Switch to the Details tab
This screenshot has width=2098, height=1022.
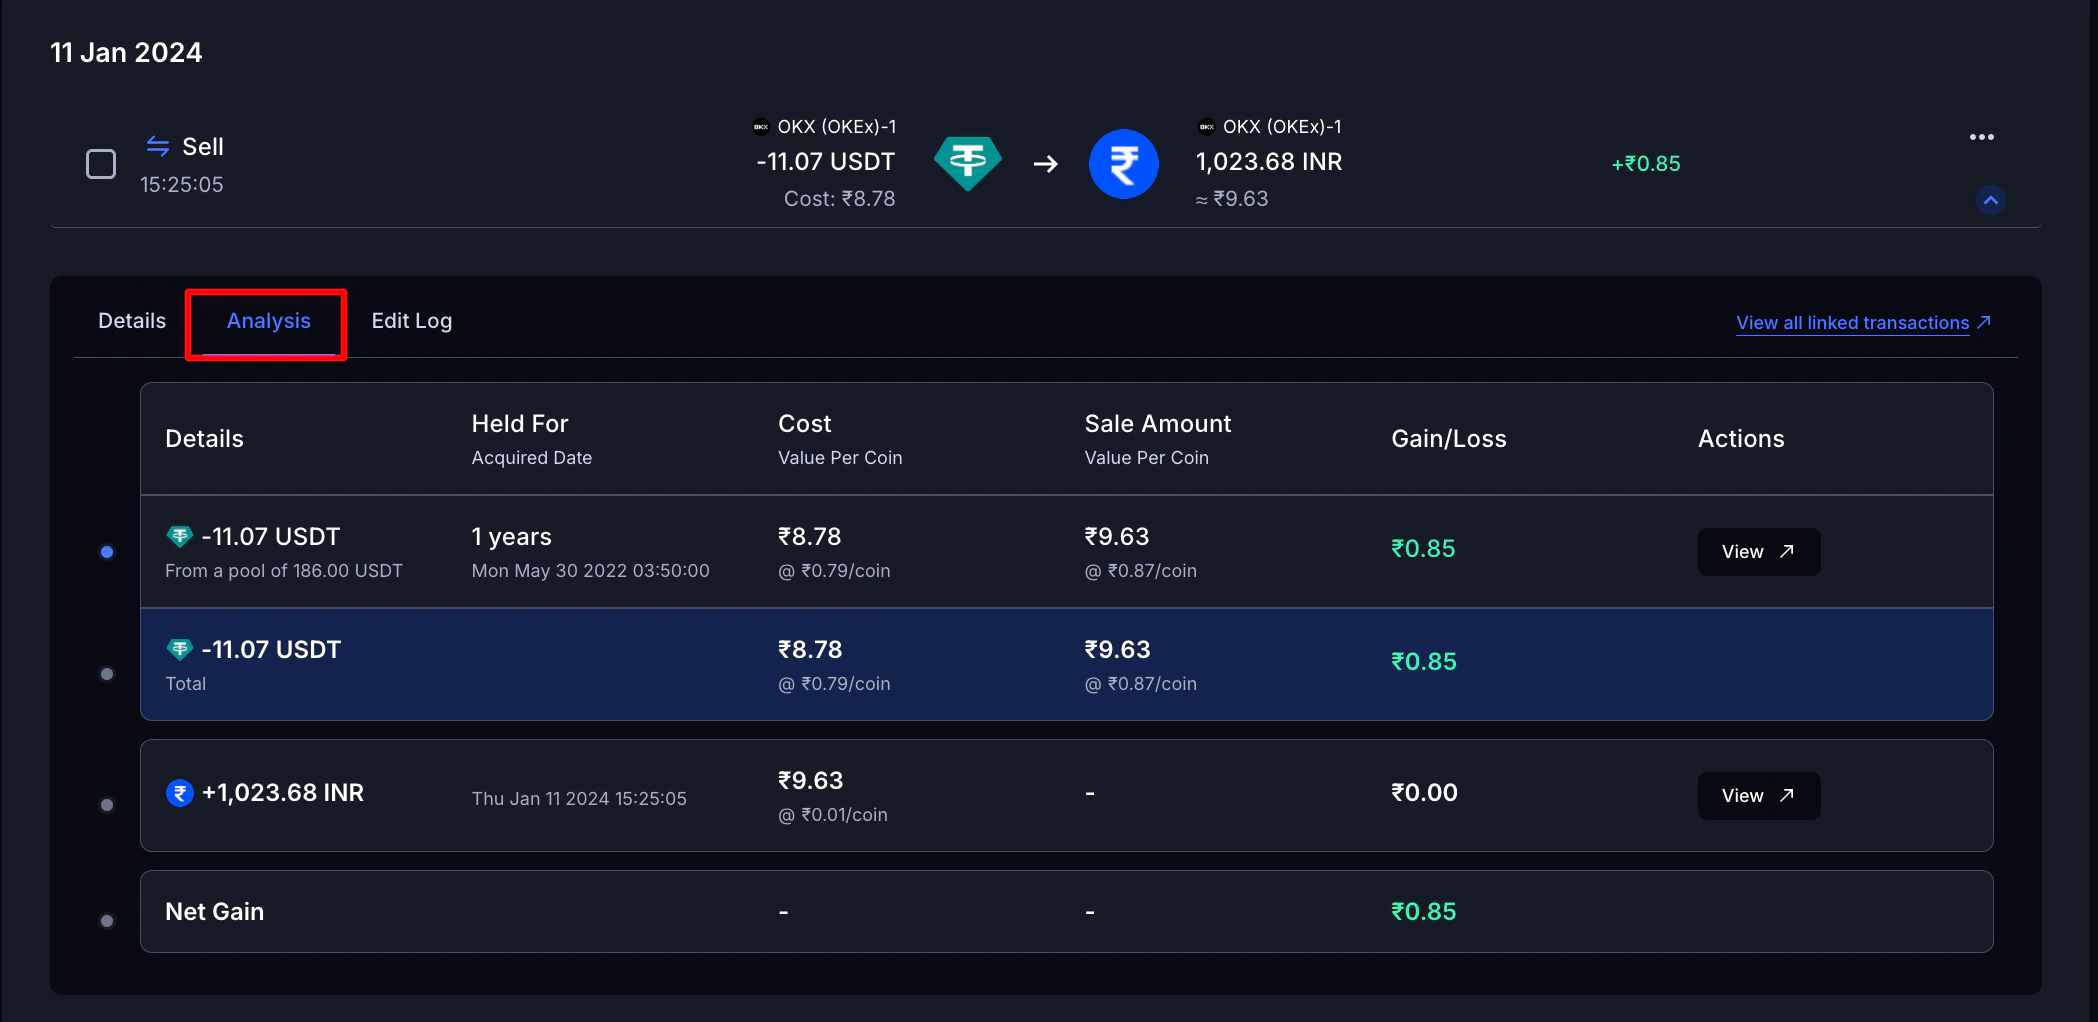tap(132, 321)
